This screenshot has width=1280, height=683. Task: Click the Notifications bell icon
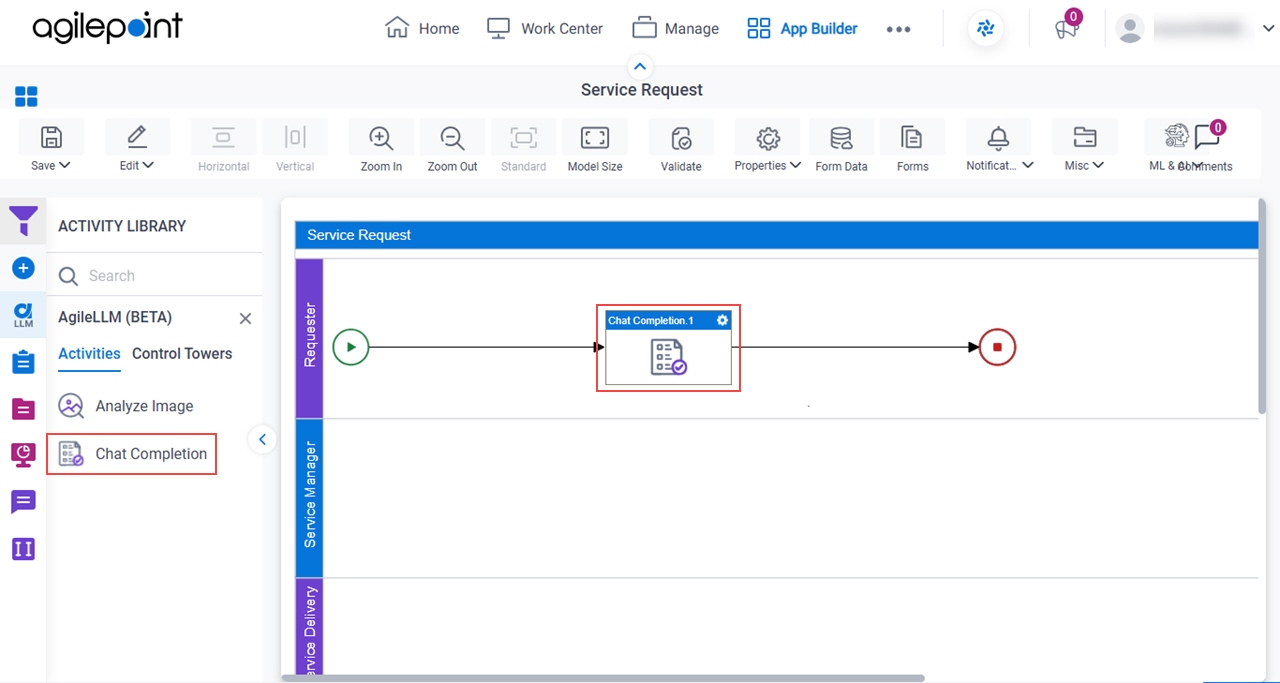[x=998, y=137]
